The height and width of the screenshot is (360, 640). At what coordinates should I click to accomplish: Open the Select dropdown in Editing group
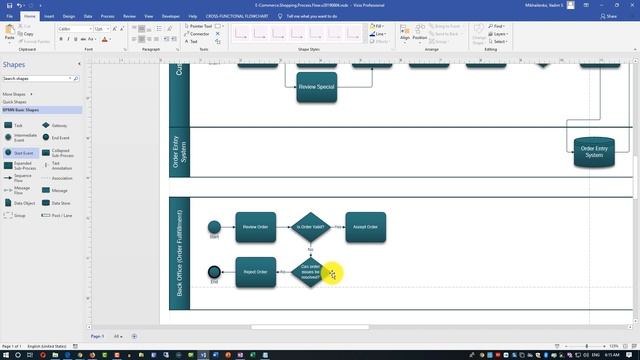coord(498,42)
